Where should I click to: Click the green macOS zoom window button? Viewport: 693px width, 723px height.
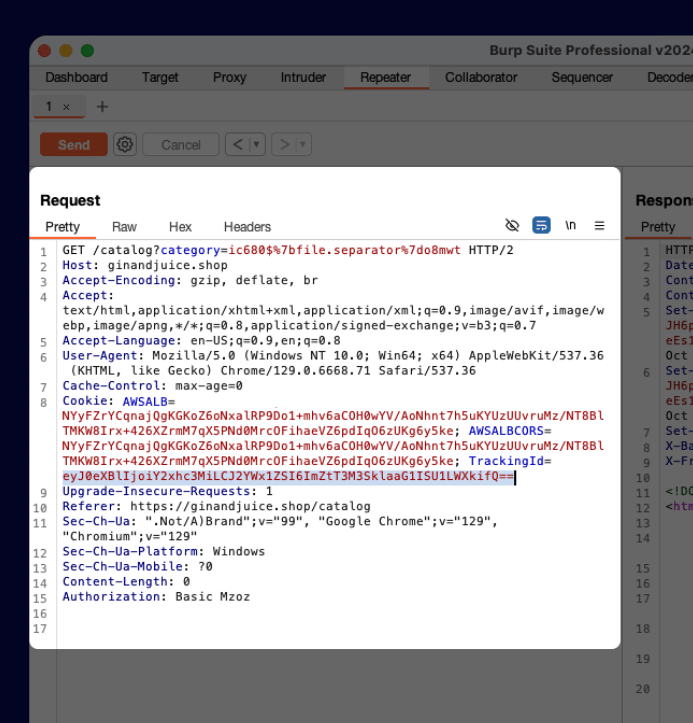coord(87,50)
